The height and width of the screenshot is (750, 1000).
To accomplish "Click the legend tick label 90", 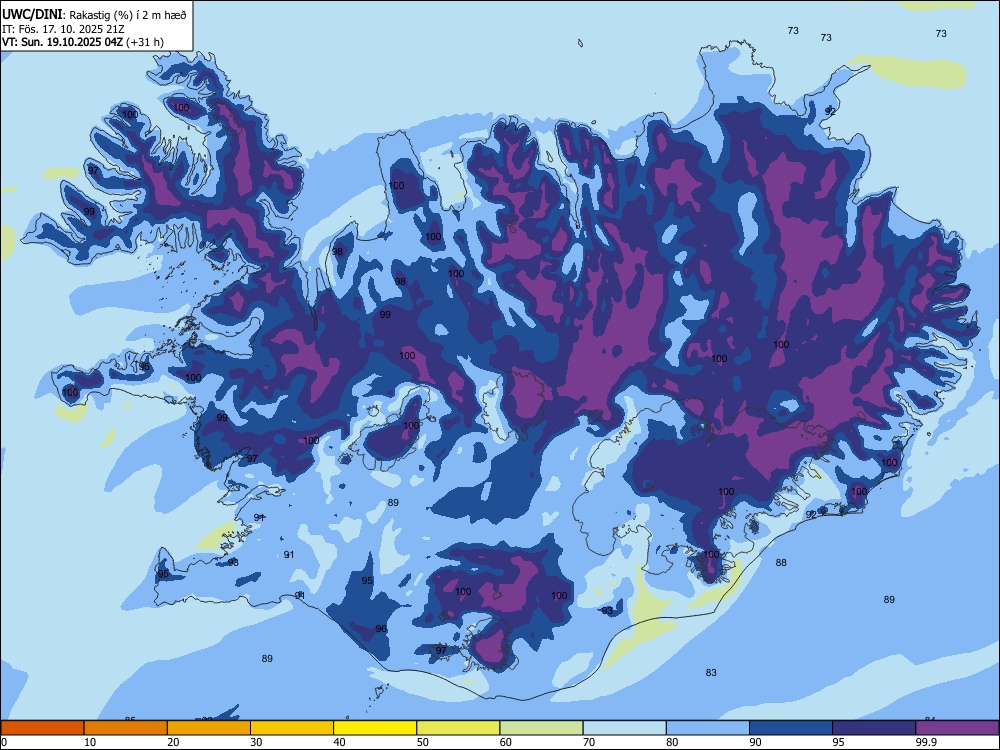I will (755, 742).
